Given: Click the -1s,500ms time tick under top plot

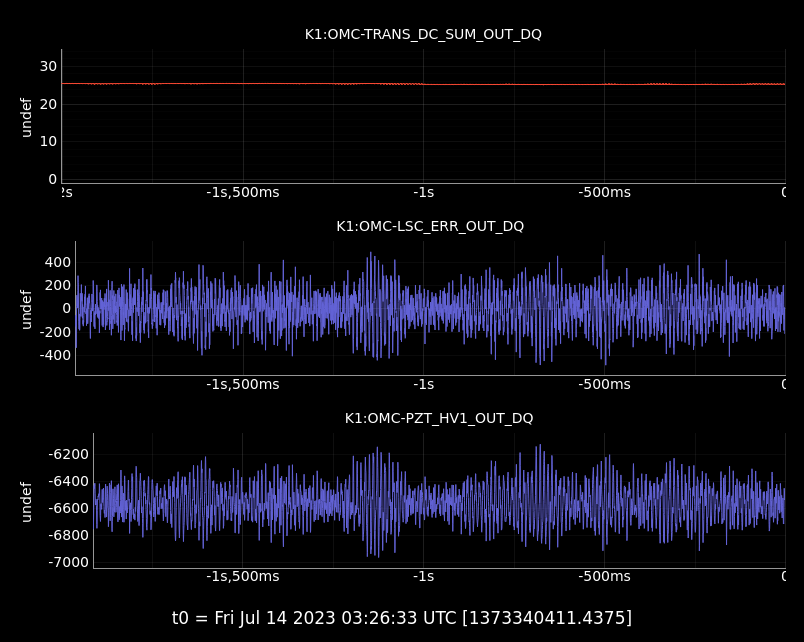Looking at the screenshot, I should [x=243, y=192].
